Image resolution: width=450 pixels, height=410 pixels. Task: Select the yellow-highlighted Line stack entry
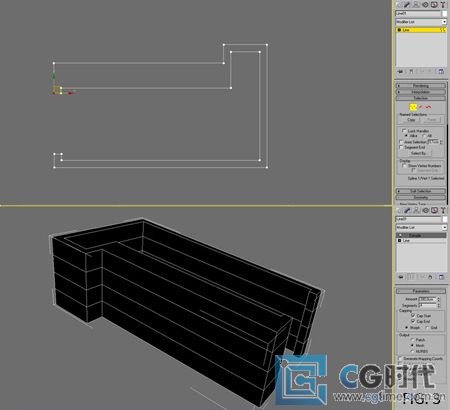click(421, 30)
